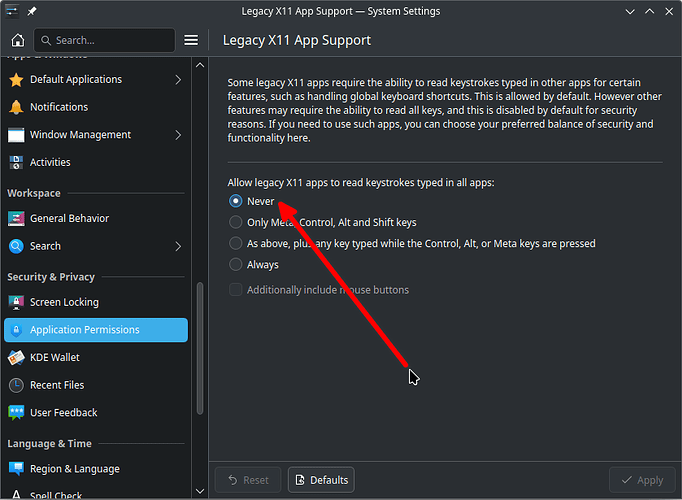The image size is (682, 500).
Task: Open Region & Language settings
Action: [x=96, y=469]
